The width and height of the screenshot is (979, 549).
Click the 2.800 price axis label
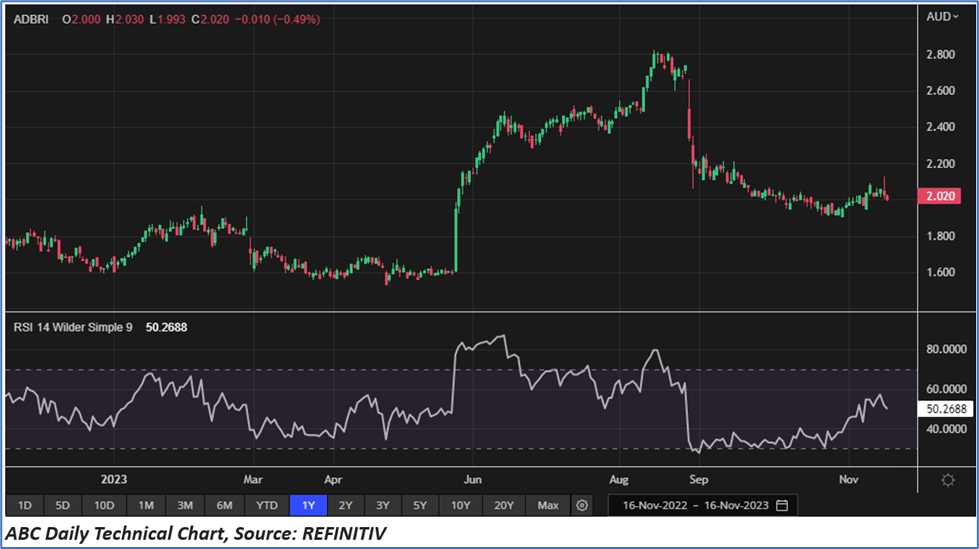[x=940, y=54]
